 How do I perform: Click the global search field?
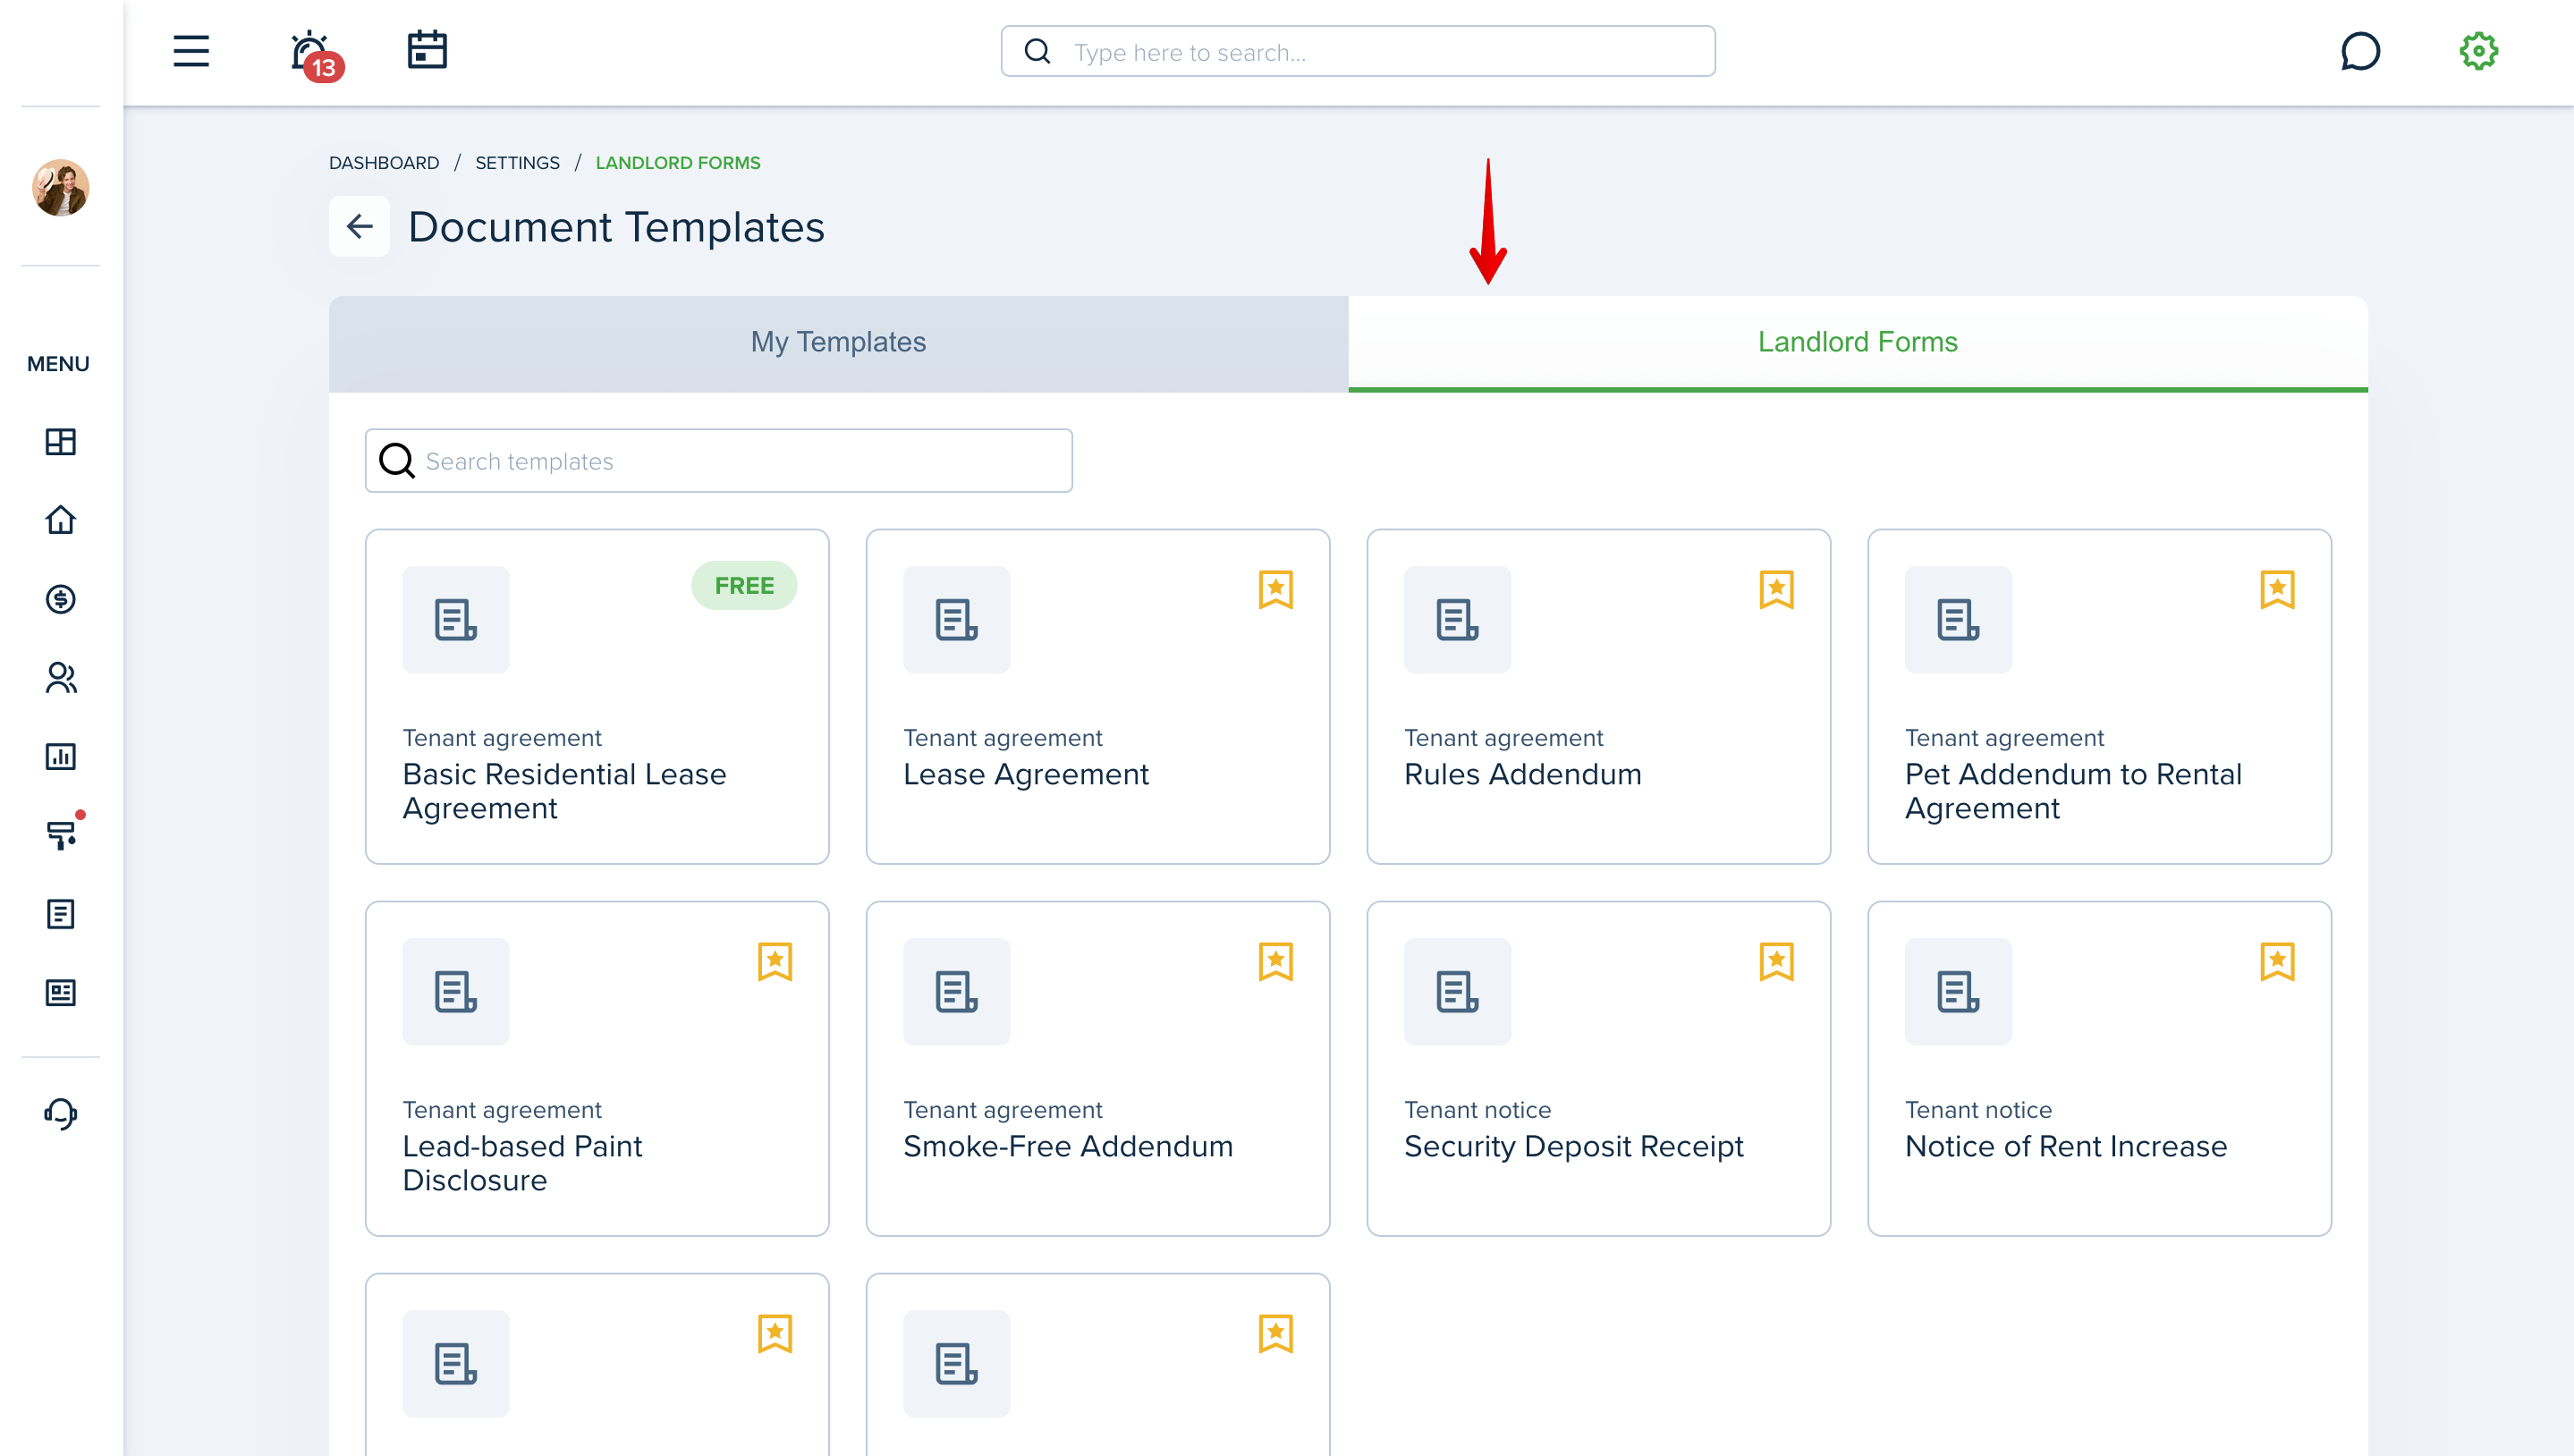pos(1358,51)
